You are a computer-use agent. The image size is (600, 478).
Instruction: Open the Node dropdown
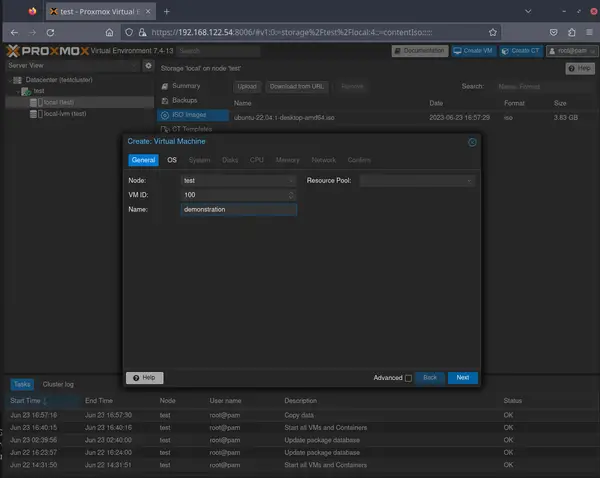(291, 181)
